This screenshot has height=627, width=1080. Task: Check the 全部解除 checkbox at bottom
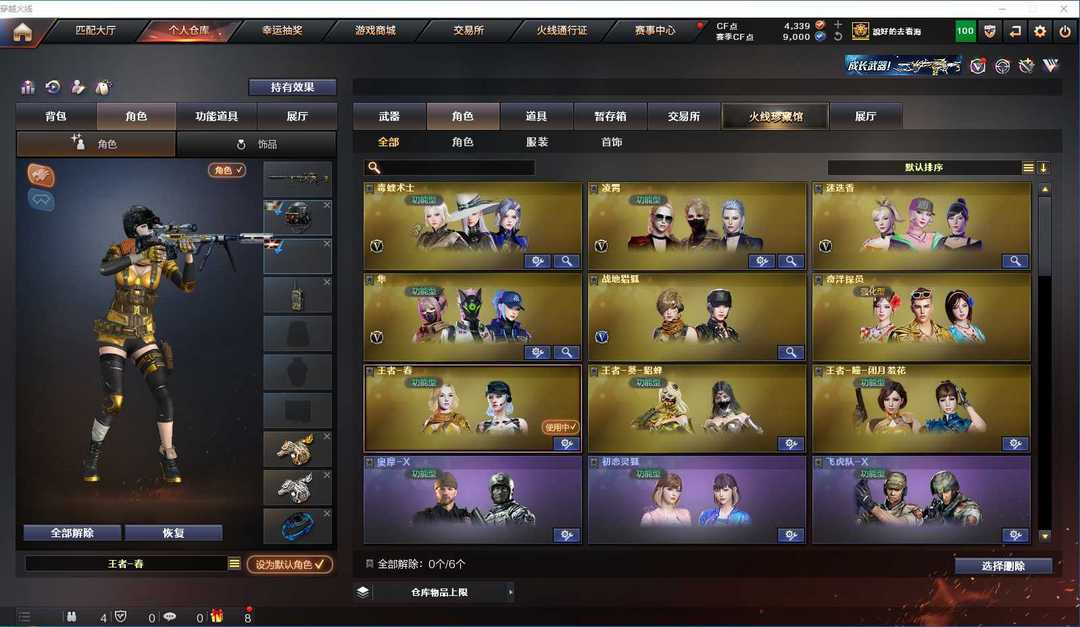click(369, 564)
